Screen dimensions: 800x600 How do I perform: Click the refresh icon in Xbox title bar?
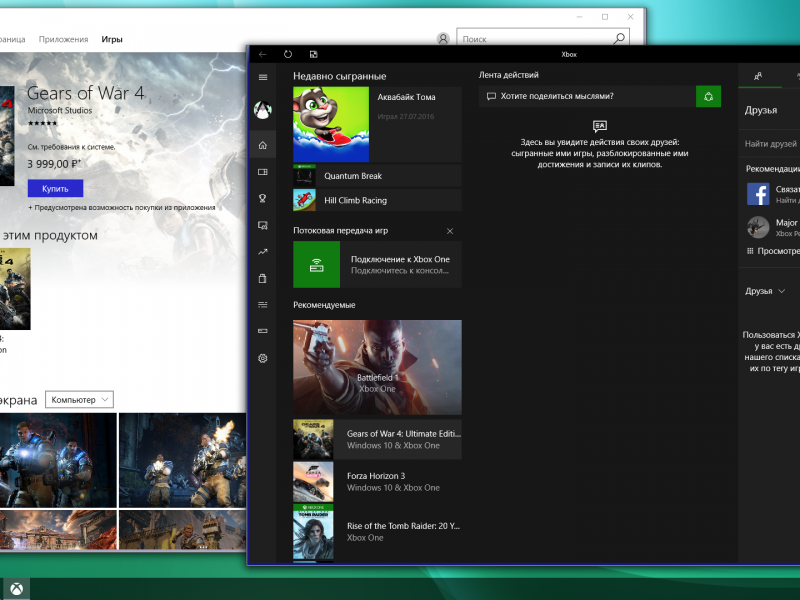pos(288,54)
